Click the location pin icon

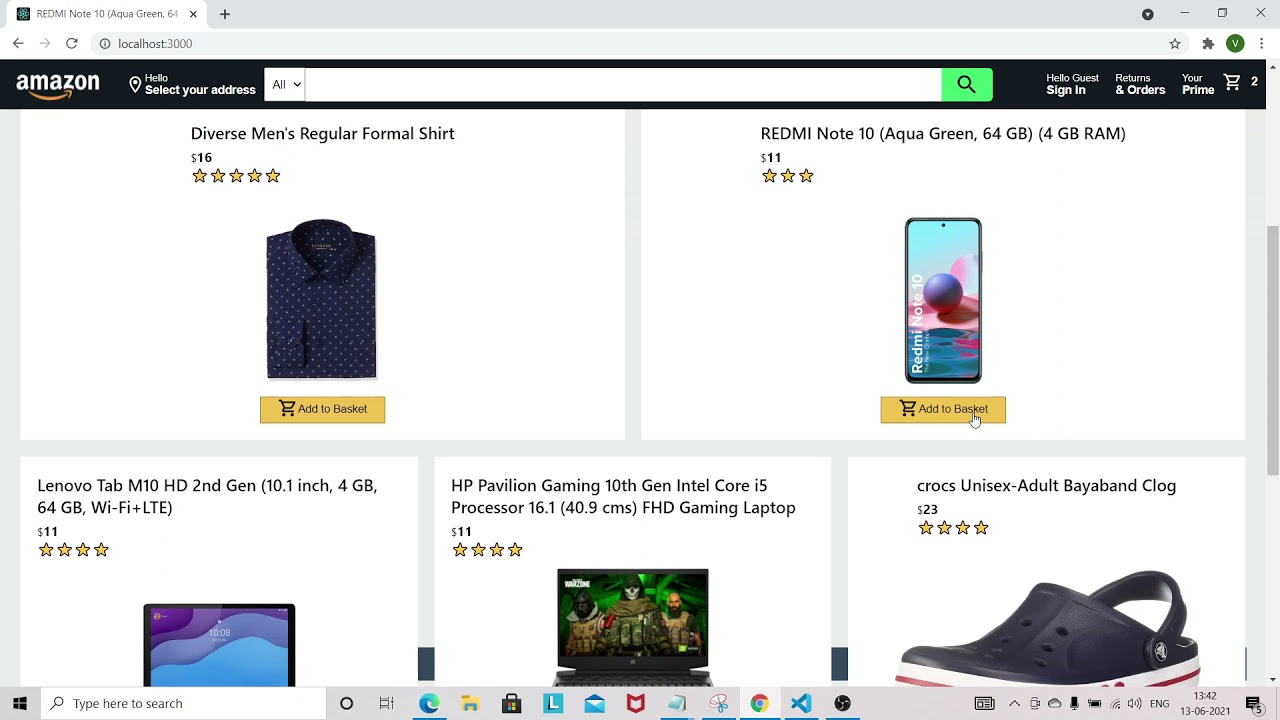135,85
